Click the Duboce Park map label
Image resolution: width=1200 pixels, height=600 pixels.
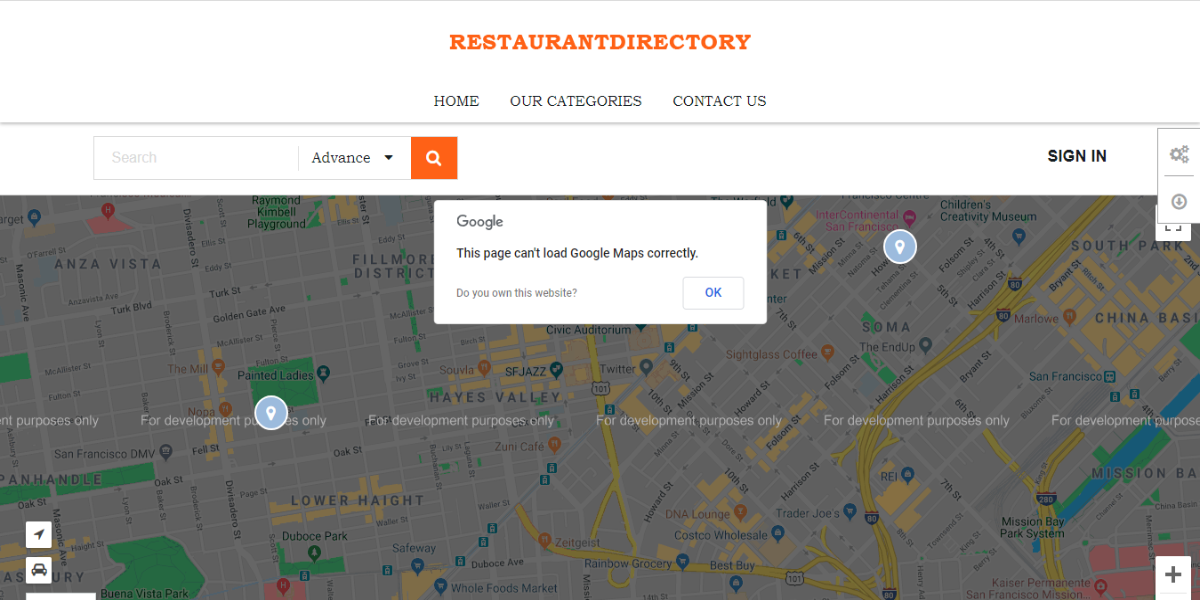315,536
